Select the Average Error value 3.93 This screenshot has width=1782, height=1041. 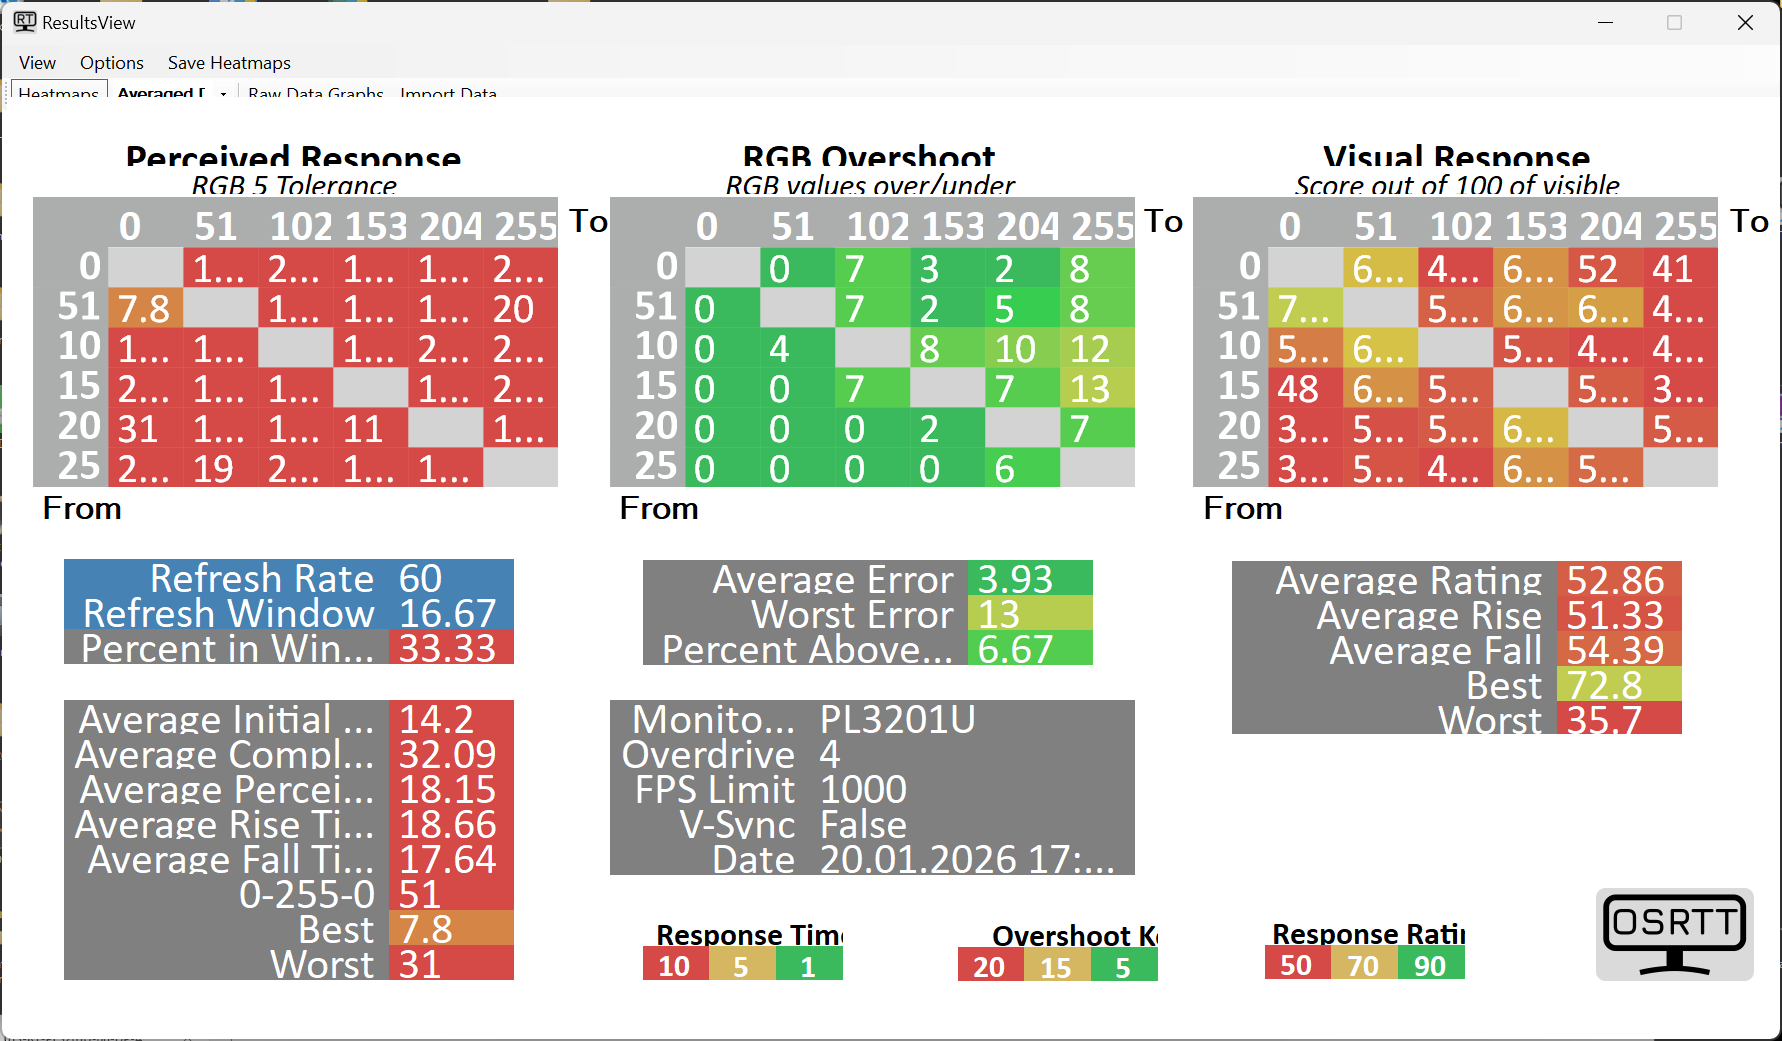tap(1015, 580)
